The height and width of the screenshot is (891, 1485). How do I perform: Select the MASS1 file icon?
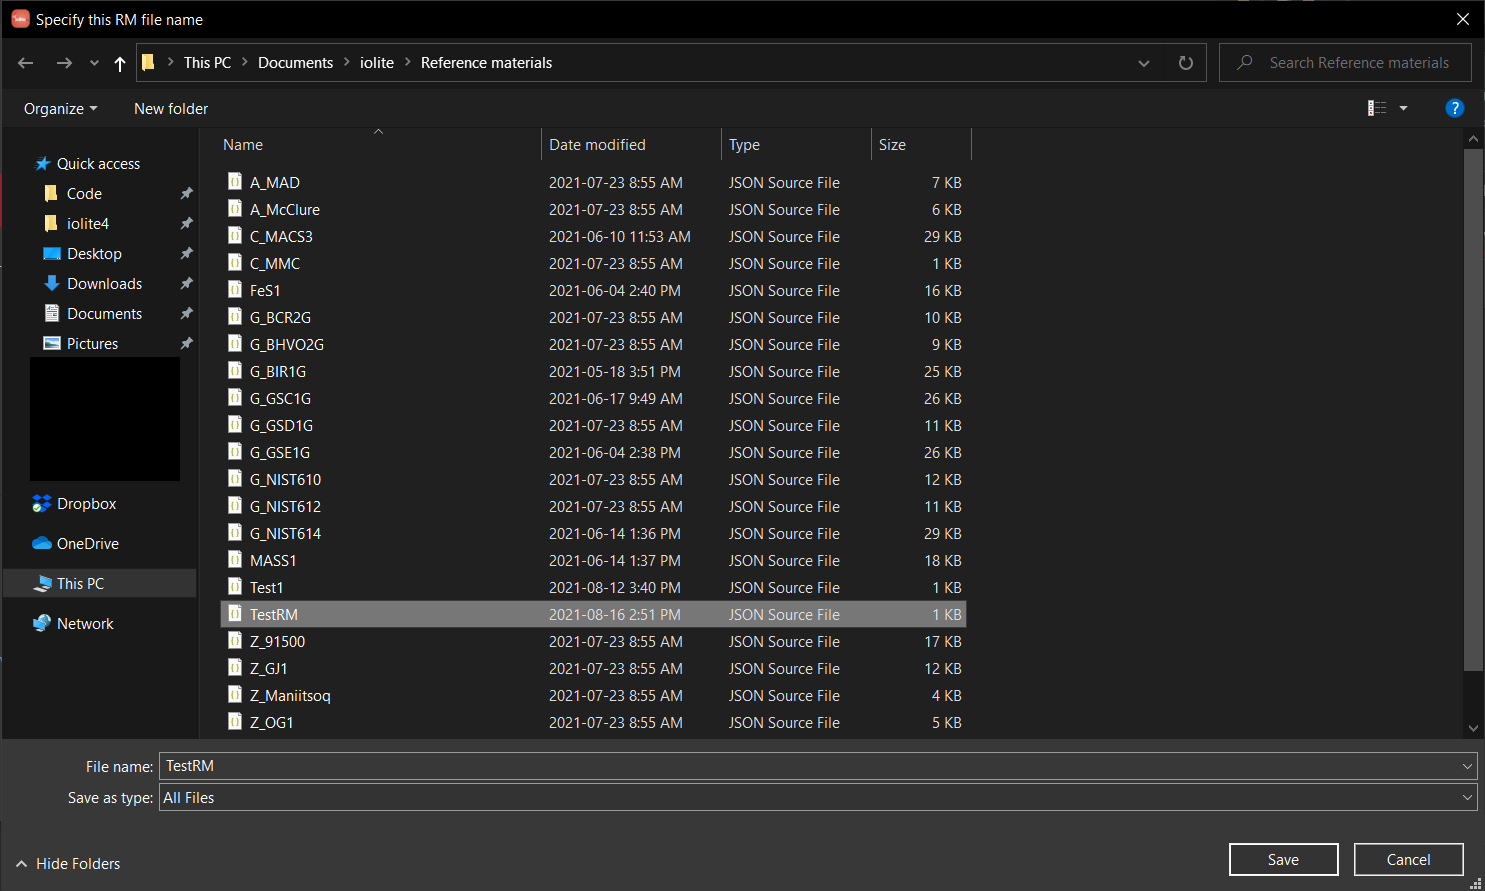(x=235, y=559)
